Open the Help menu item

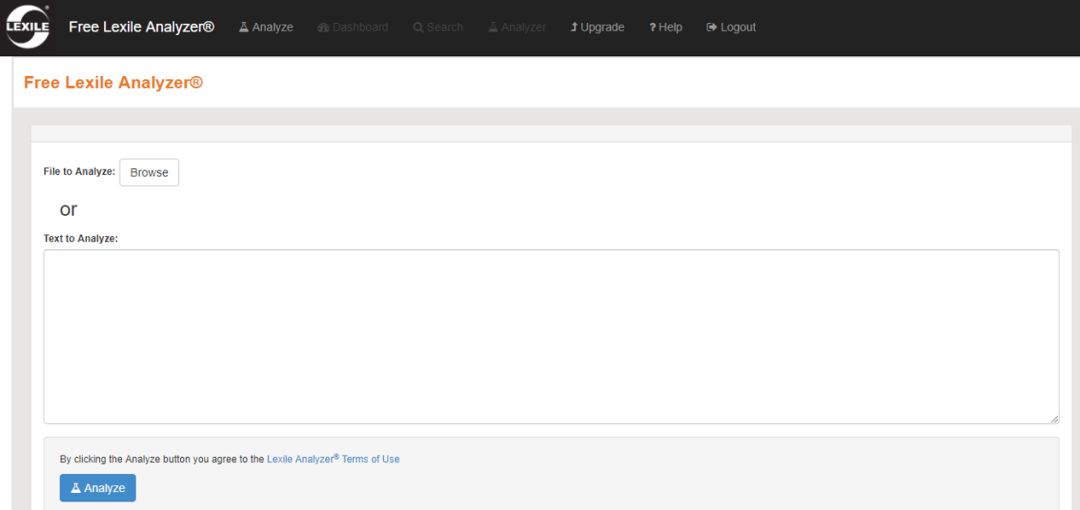670,27
